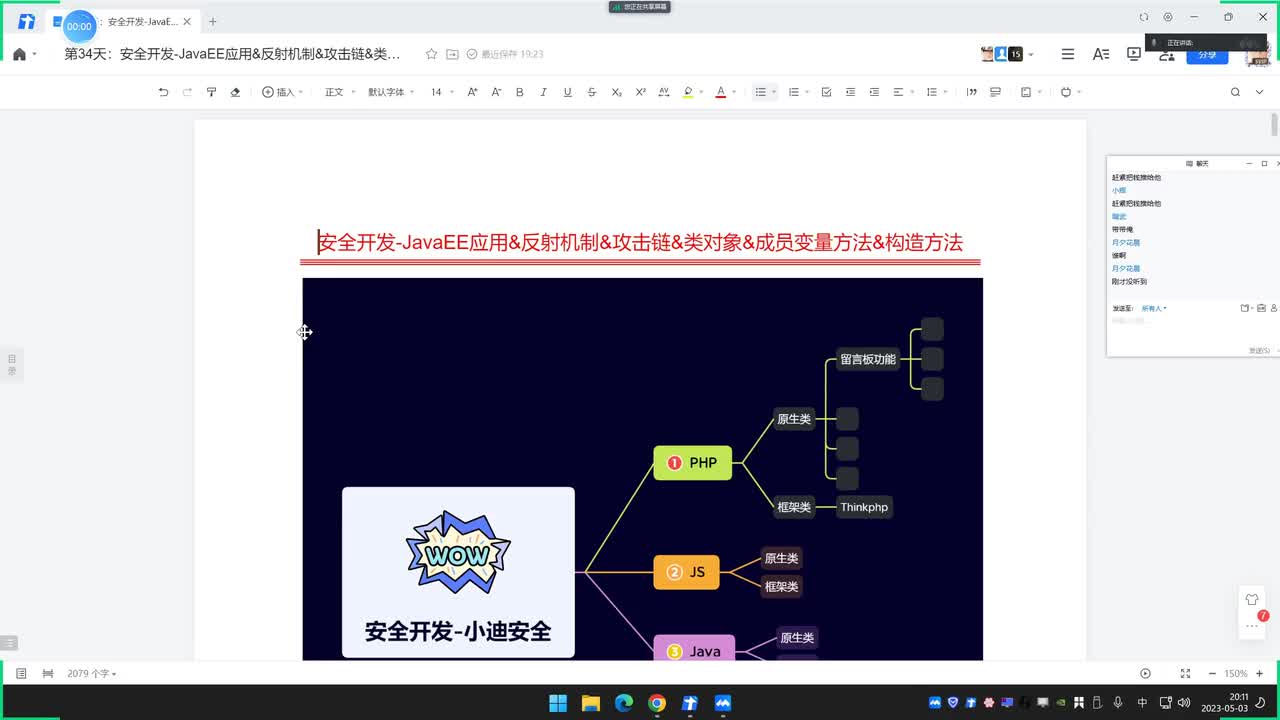Screen dimensions: 1280x720
Task: Click the fullscreen icon in status bar
Action: click(x=1185, y=674)
